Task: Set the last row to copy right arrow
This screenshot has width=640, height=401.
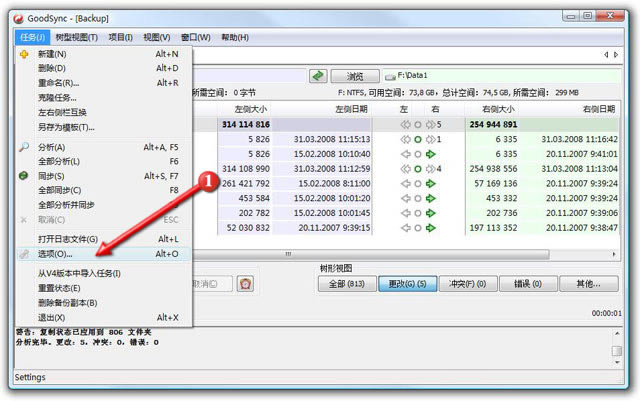Action: pos(432,227)
